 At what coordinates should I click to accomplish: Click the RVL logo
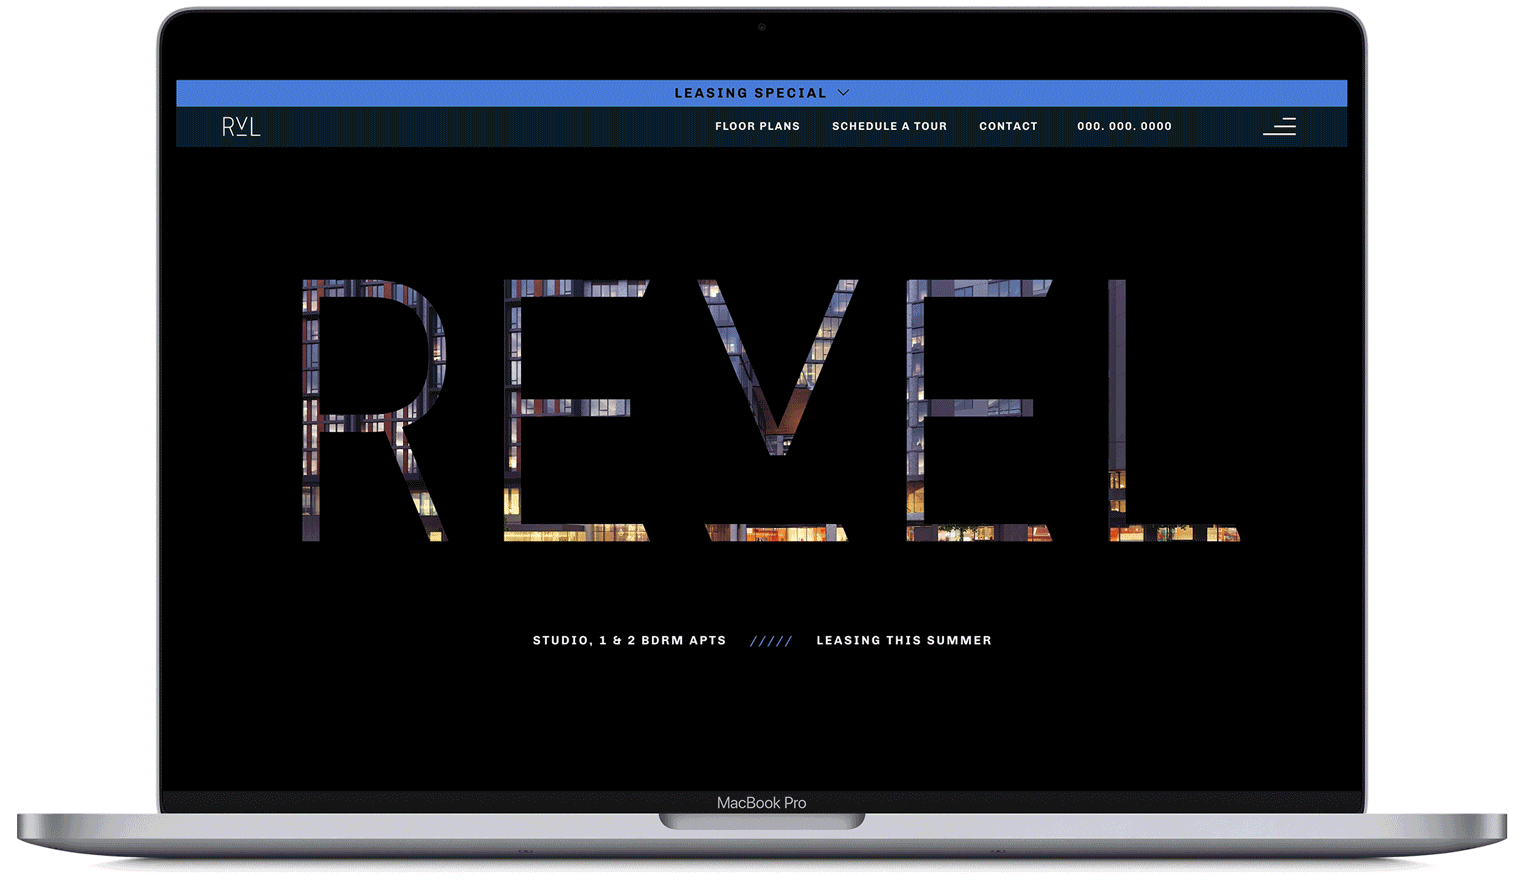point(241,126)
